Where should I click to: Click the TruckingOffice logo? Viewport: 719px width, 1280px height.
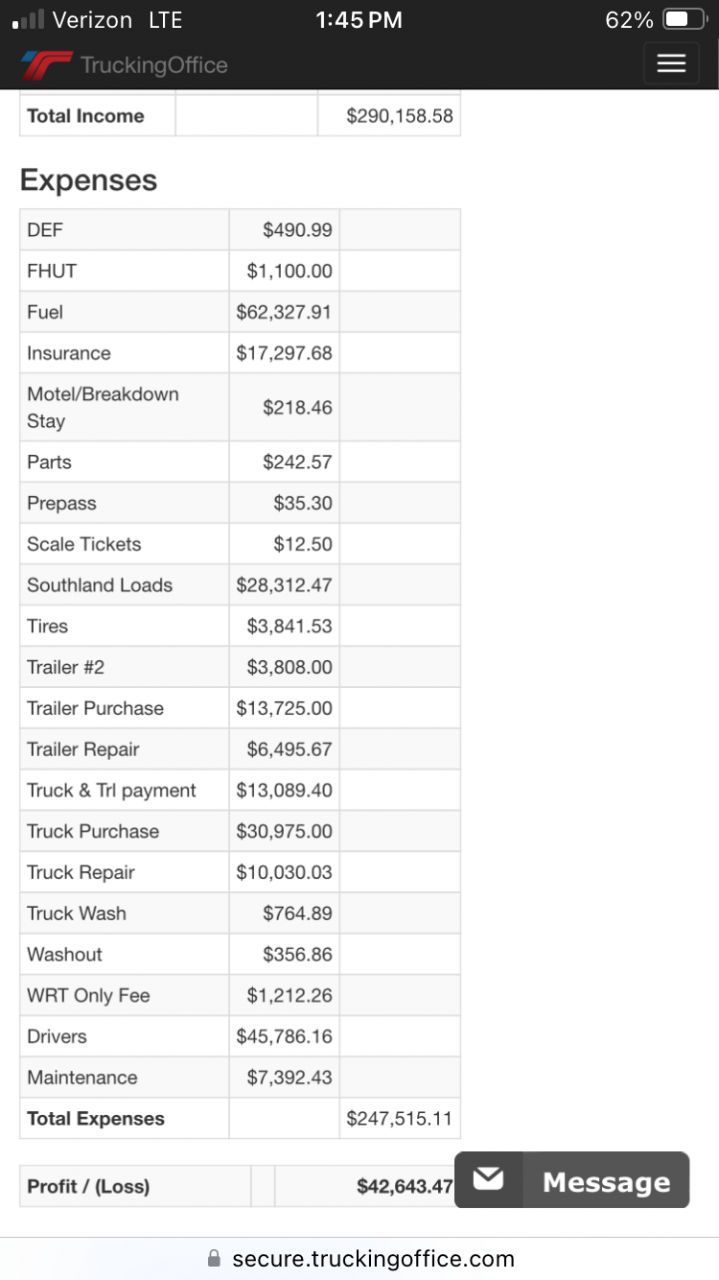pyautogui.click(x=125, y=66)
